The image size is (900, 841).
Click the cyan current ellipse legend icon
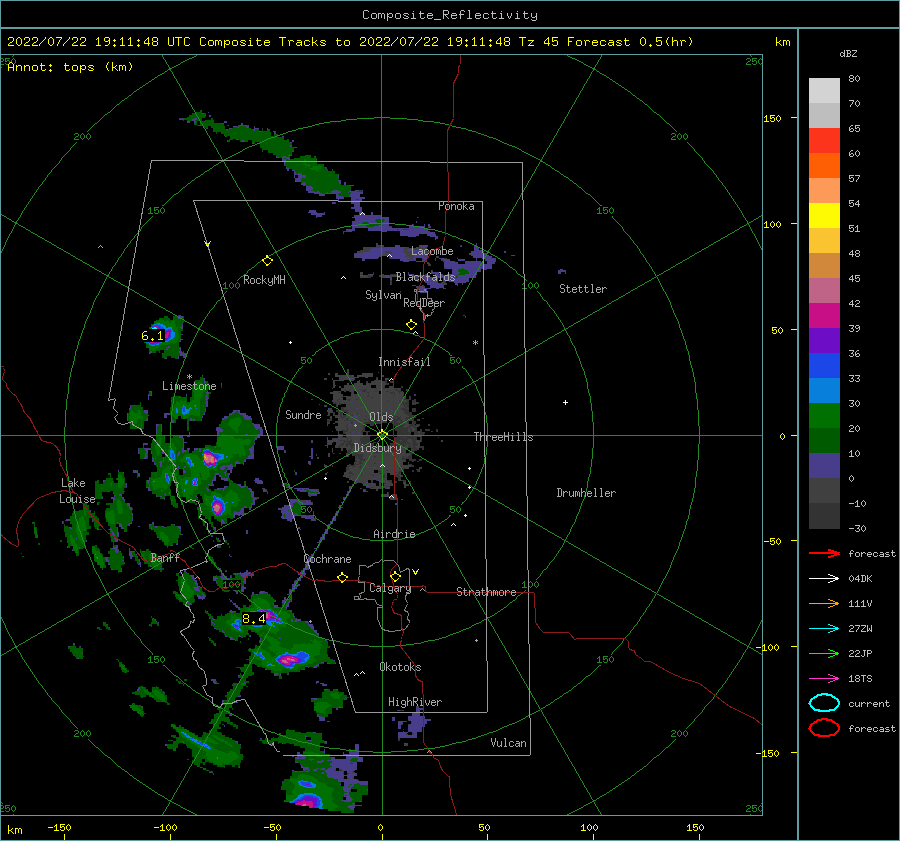click(x=824, y=703)
